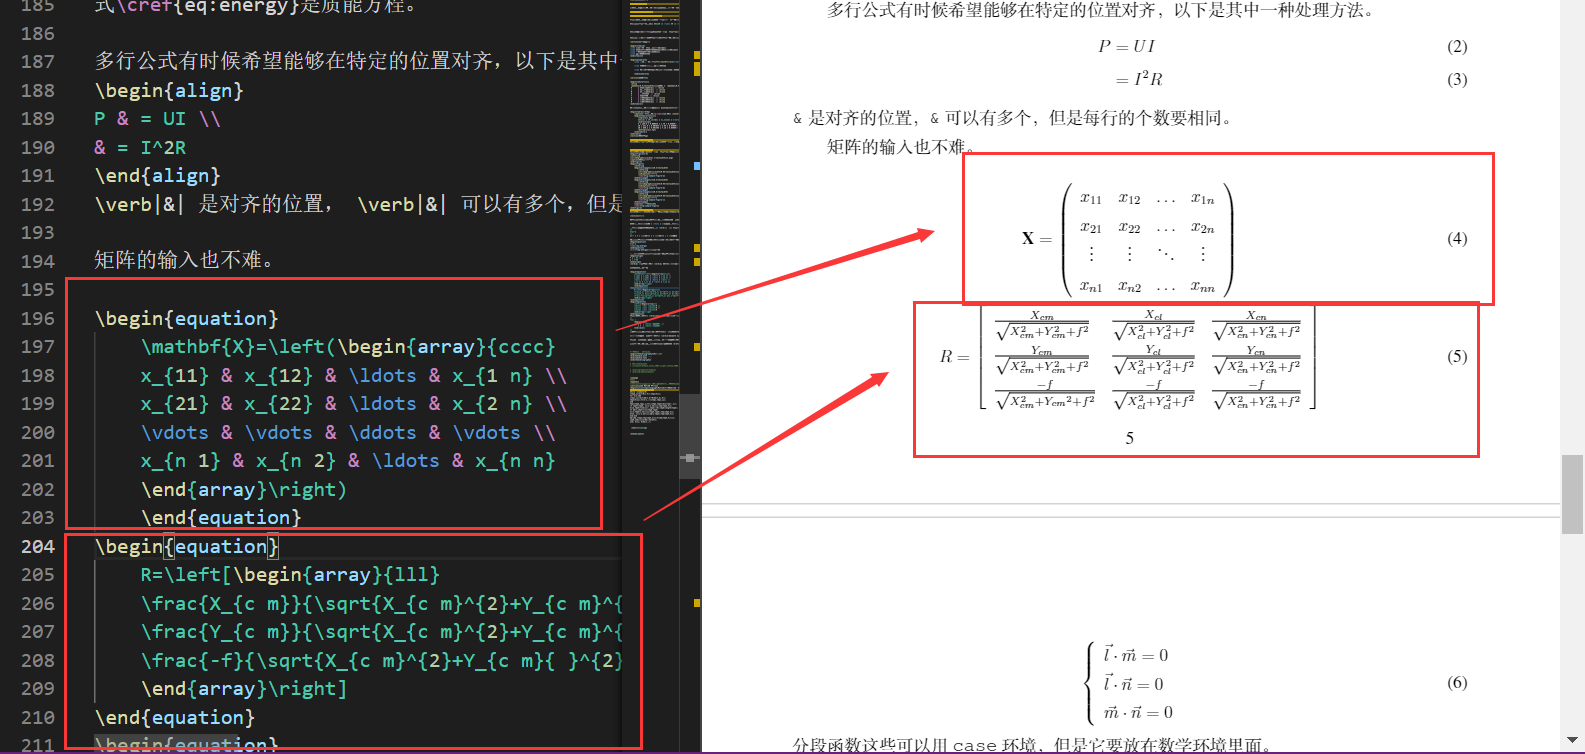This screenshot has width=1585, height=754.
Task: Click the \vdots & \vdots & \ddots line 200
Action: pyautogui.click(x=347, y=432)
